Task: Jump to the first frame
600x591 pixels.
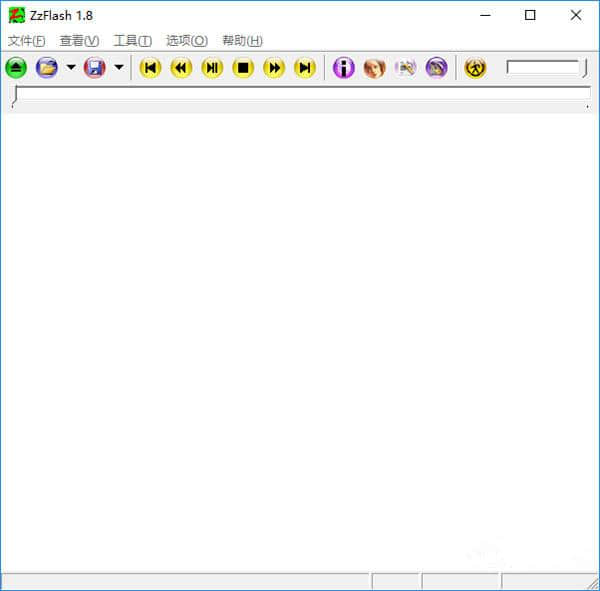Action: [x=150, y=68]
